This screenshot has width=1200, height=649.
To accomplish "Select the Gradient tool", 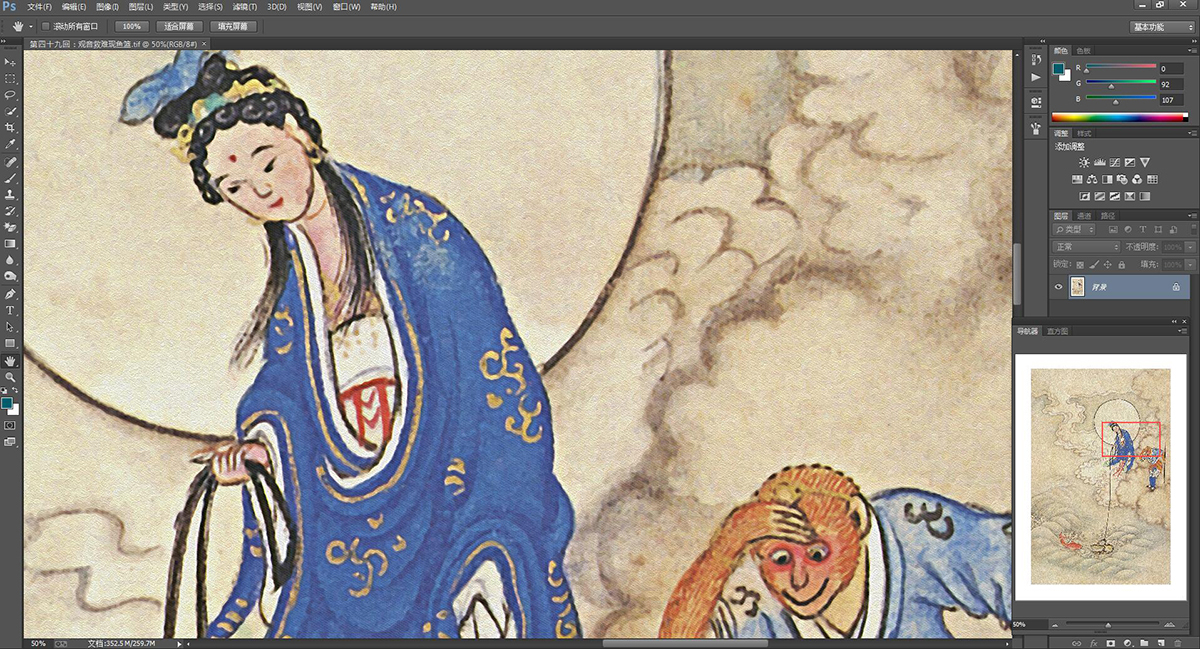I will [x=11, y=243].
